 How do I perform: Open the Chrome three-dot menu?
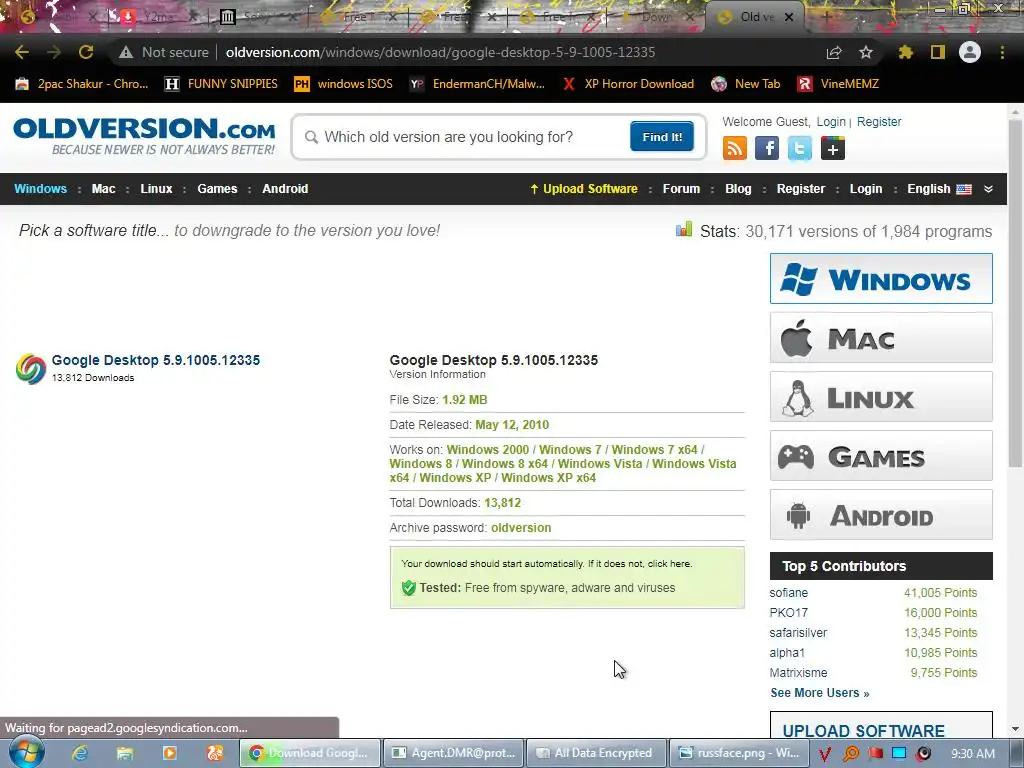point(1002,52)
